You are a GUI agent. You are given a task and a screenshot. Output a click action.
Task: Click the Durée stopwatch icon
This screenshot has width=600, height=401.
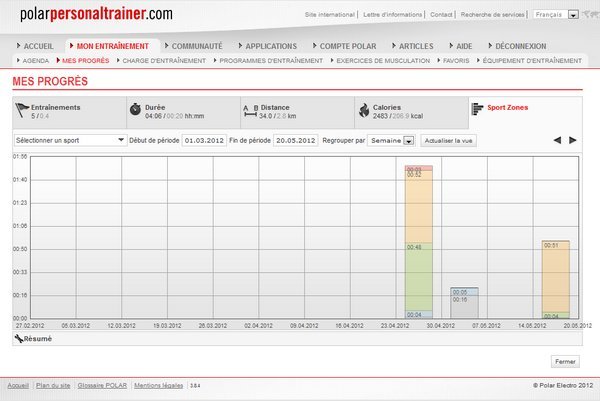click(x=135, y=109)
